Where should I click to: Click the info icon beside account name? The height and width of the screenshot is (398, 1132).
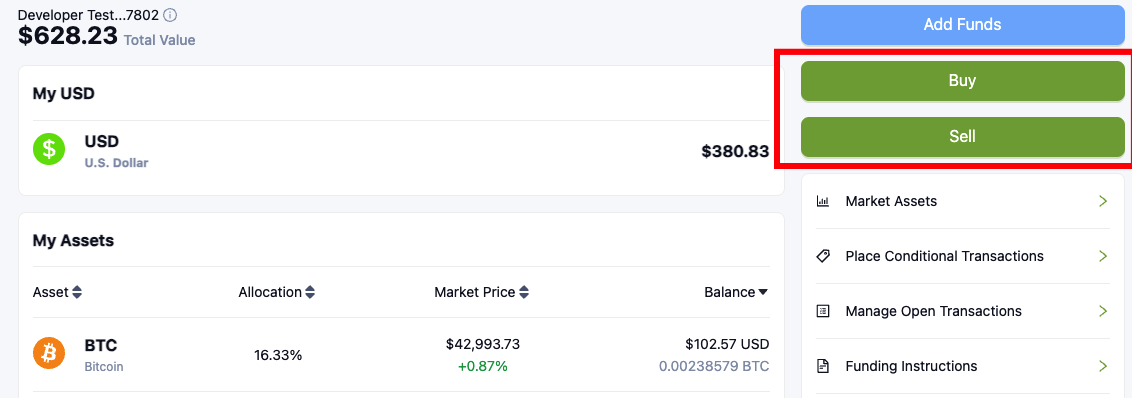point(170,14)
